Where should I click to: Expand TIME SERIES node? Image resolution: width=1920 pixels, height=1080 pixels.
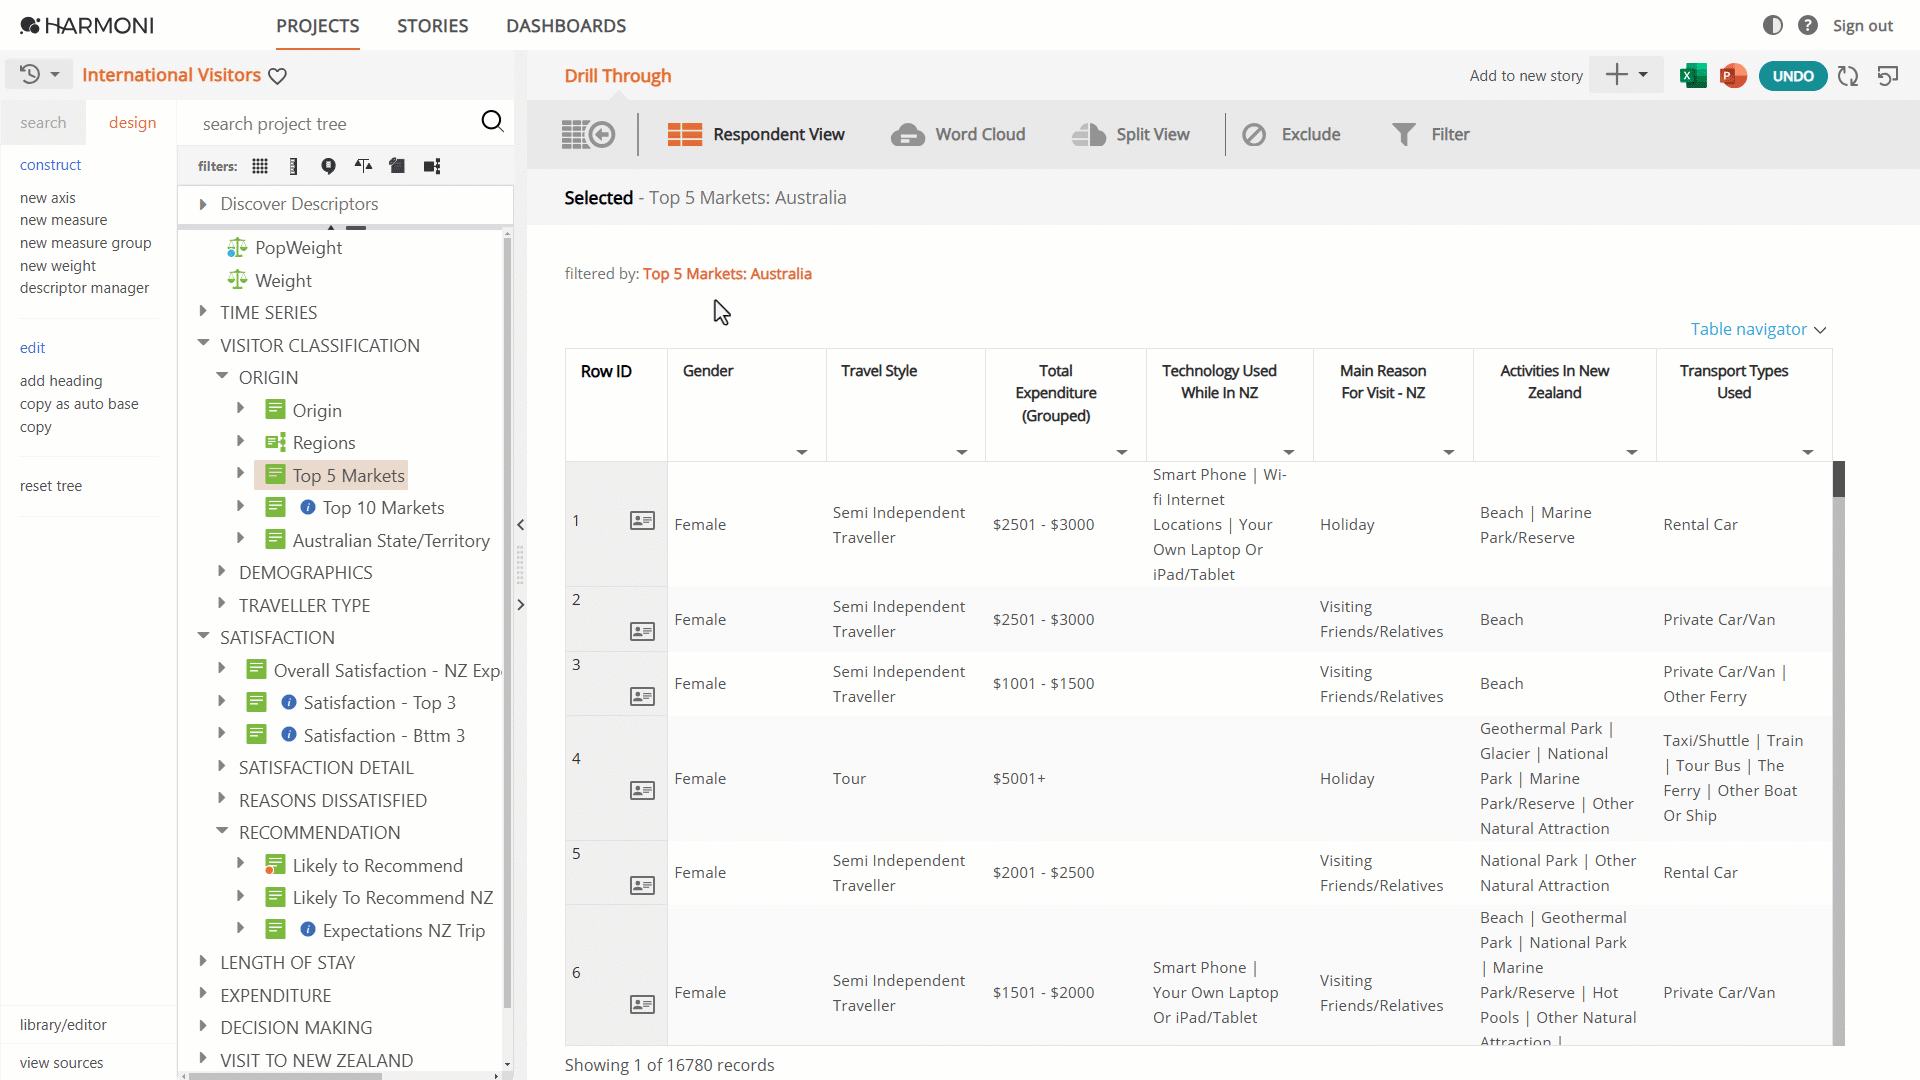(x=203, y=312)
